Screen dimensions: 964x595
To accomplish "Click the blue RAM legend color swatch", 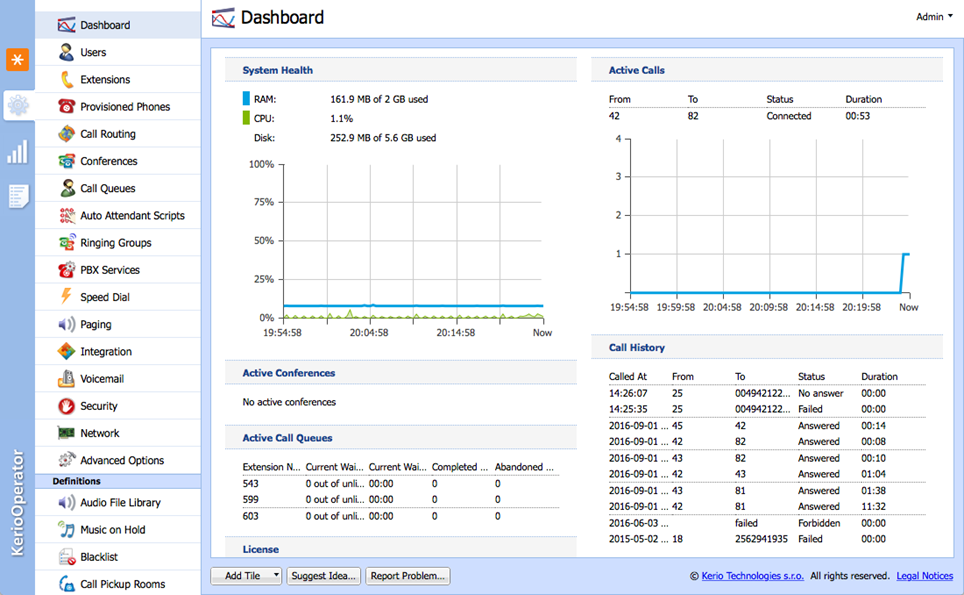I will tap(246, 98).
